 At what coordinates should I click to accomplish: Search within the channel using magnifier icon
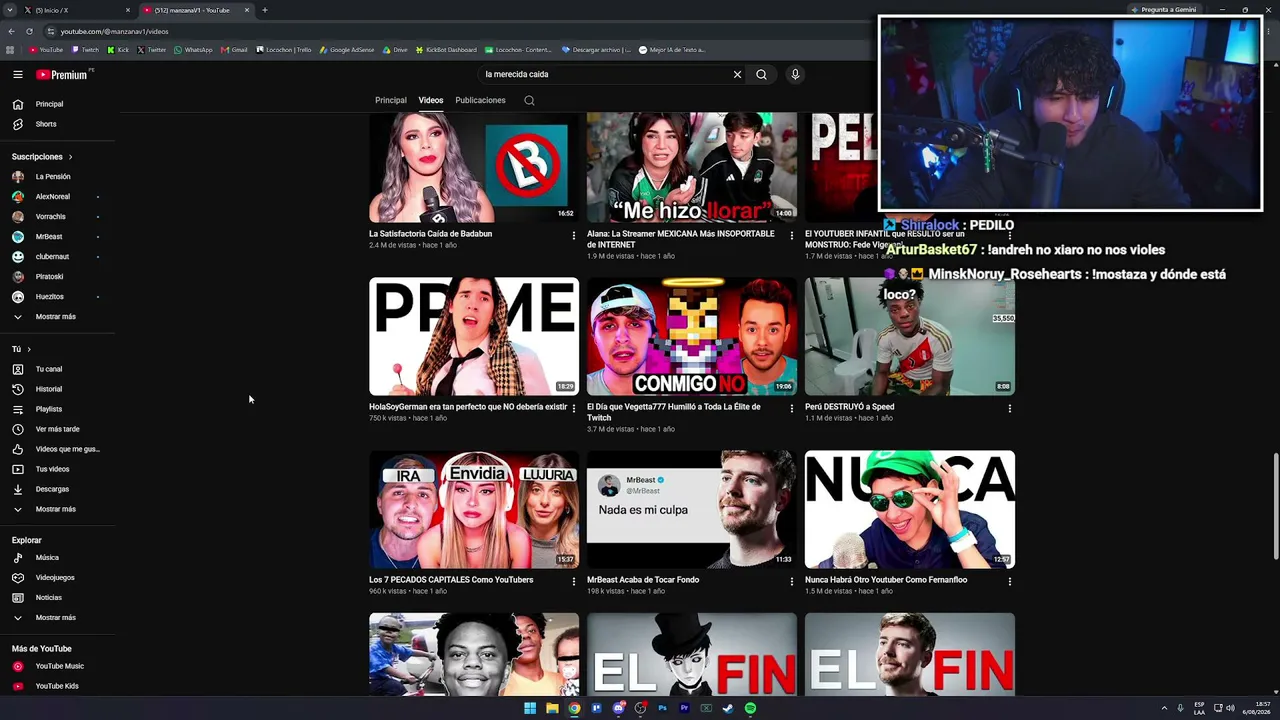(529, 100)
